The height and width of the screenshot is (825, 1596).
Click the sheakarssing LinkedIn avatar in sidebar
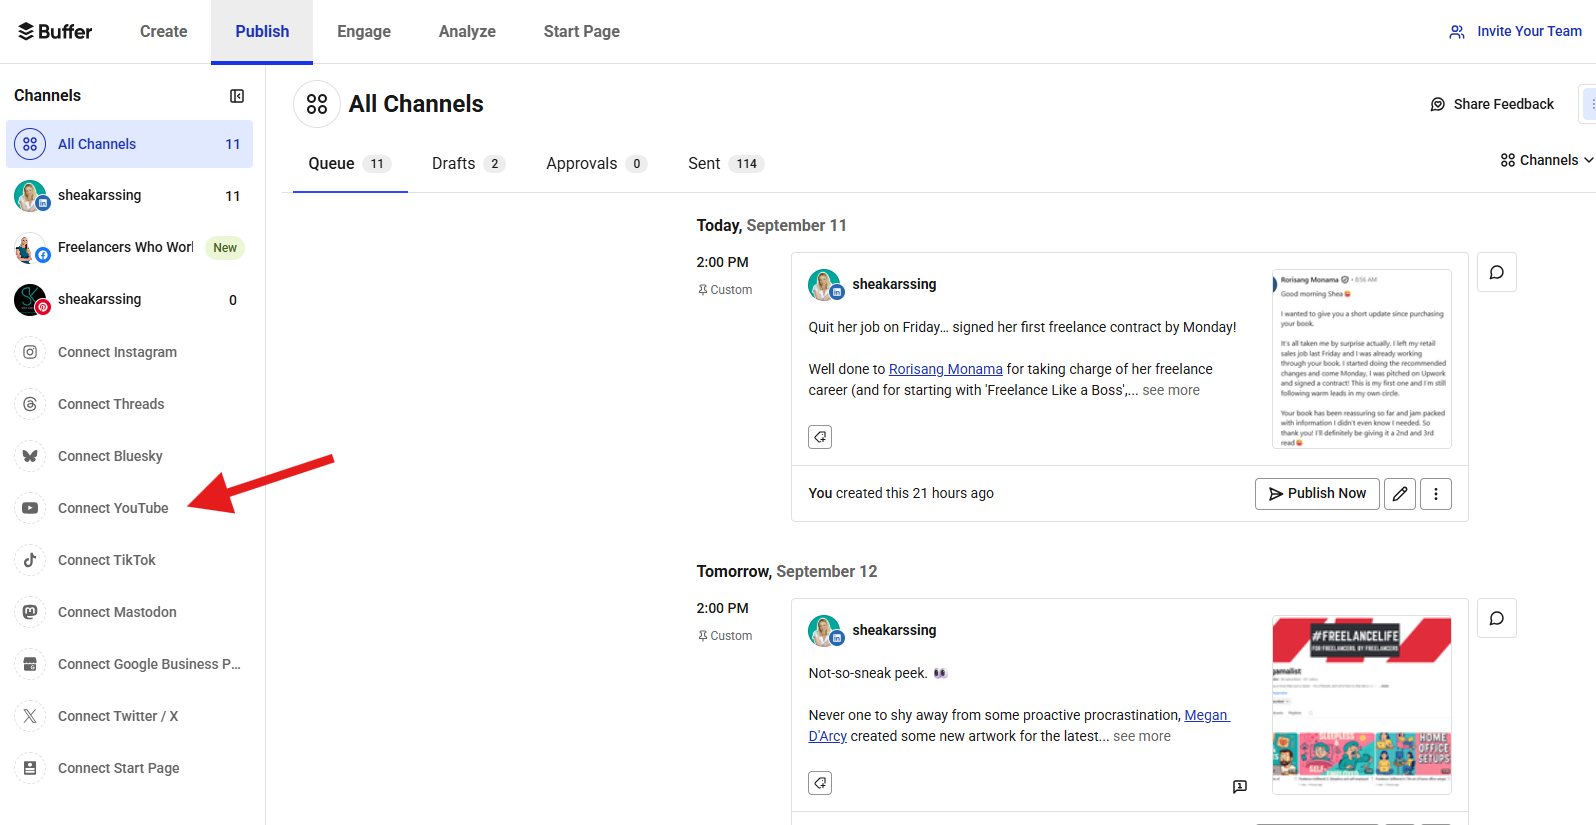(x=30, y=196)
